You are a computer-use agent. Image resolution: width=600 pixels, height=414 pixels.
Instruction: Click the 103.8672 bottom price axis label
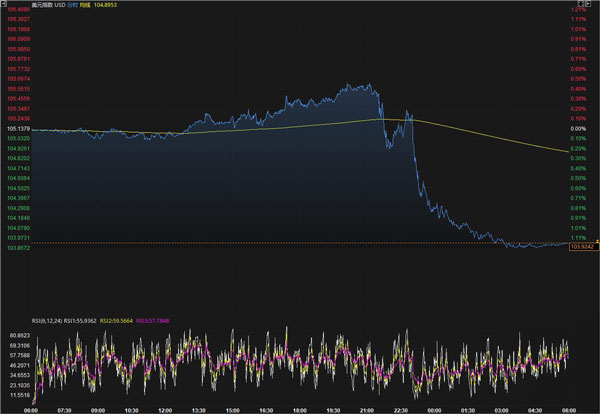(17, 247)
